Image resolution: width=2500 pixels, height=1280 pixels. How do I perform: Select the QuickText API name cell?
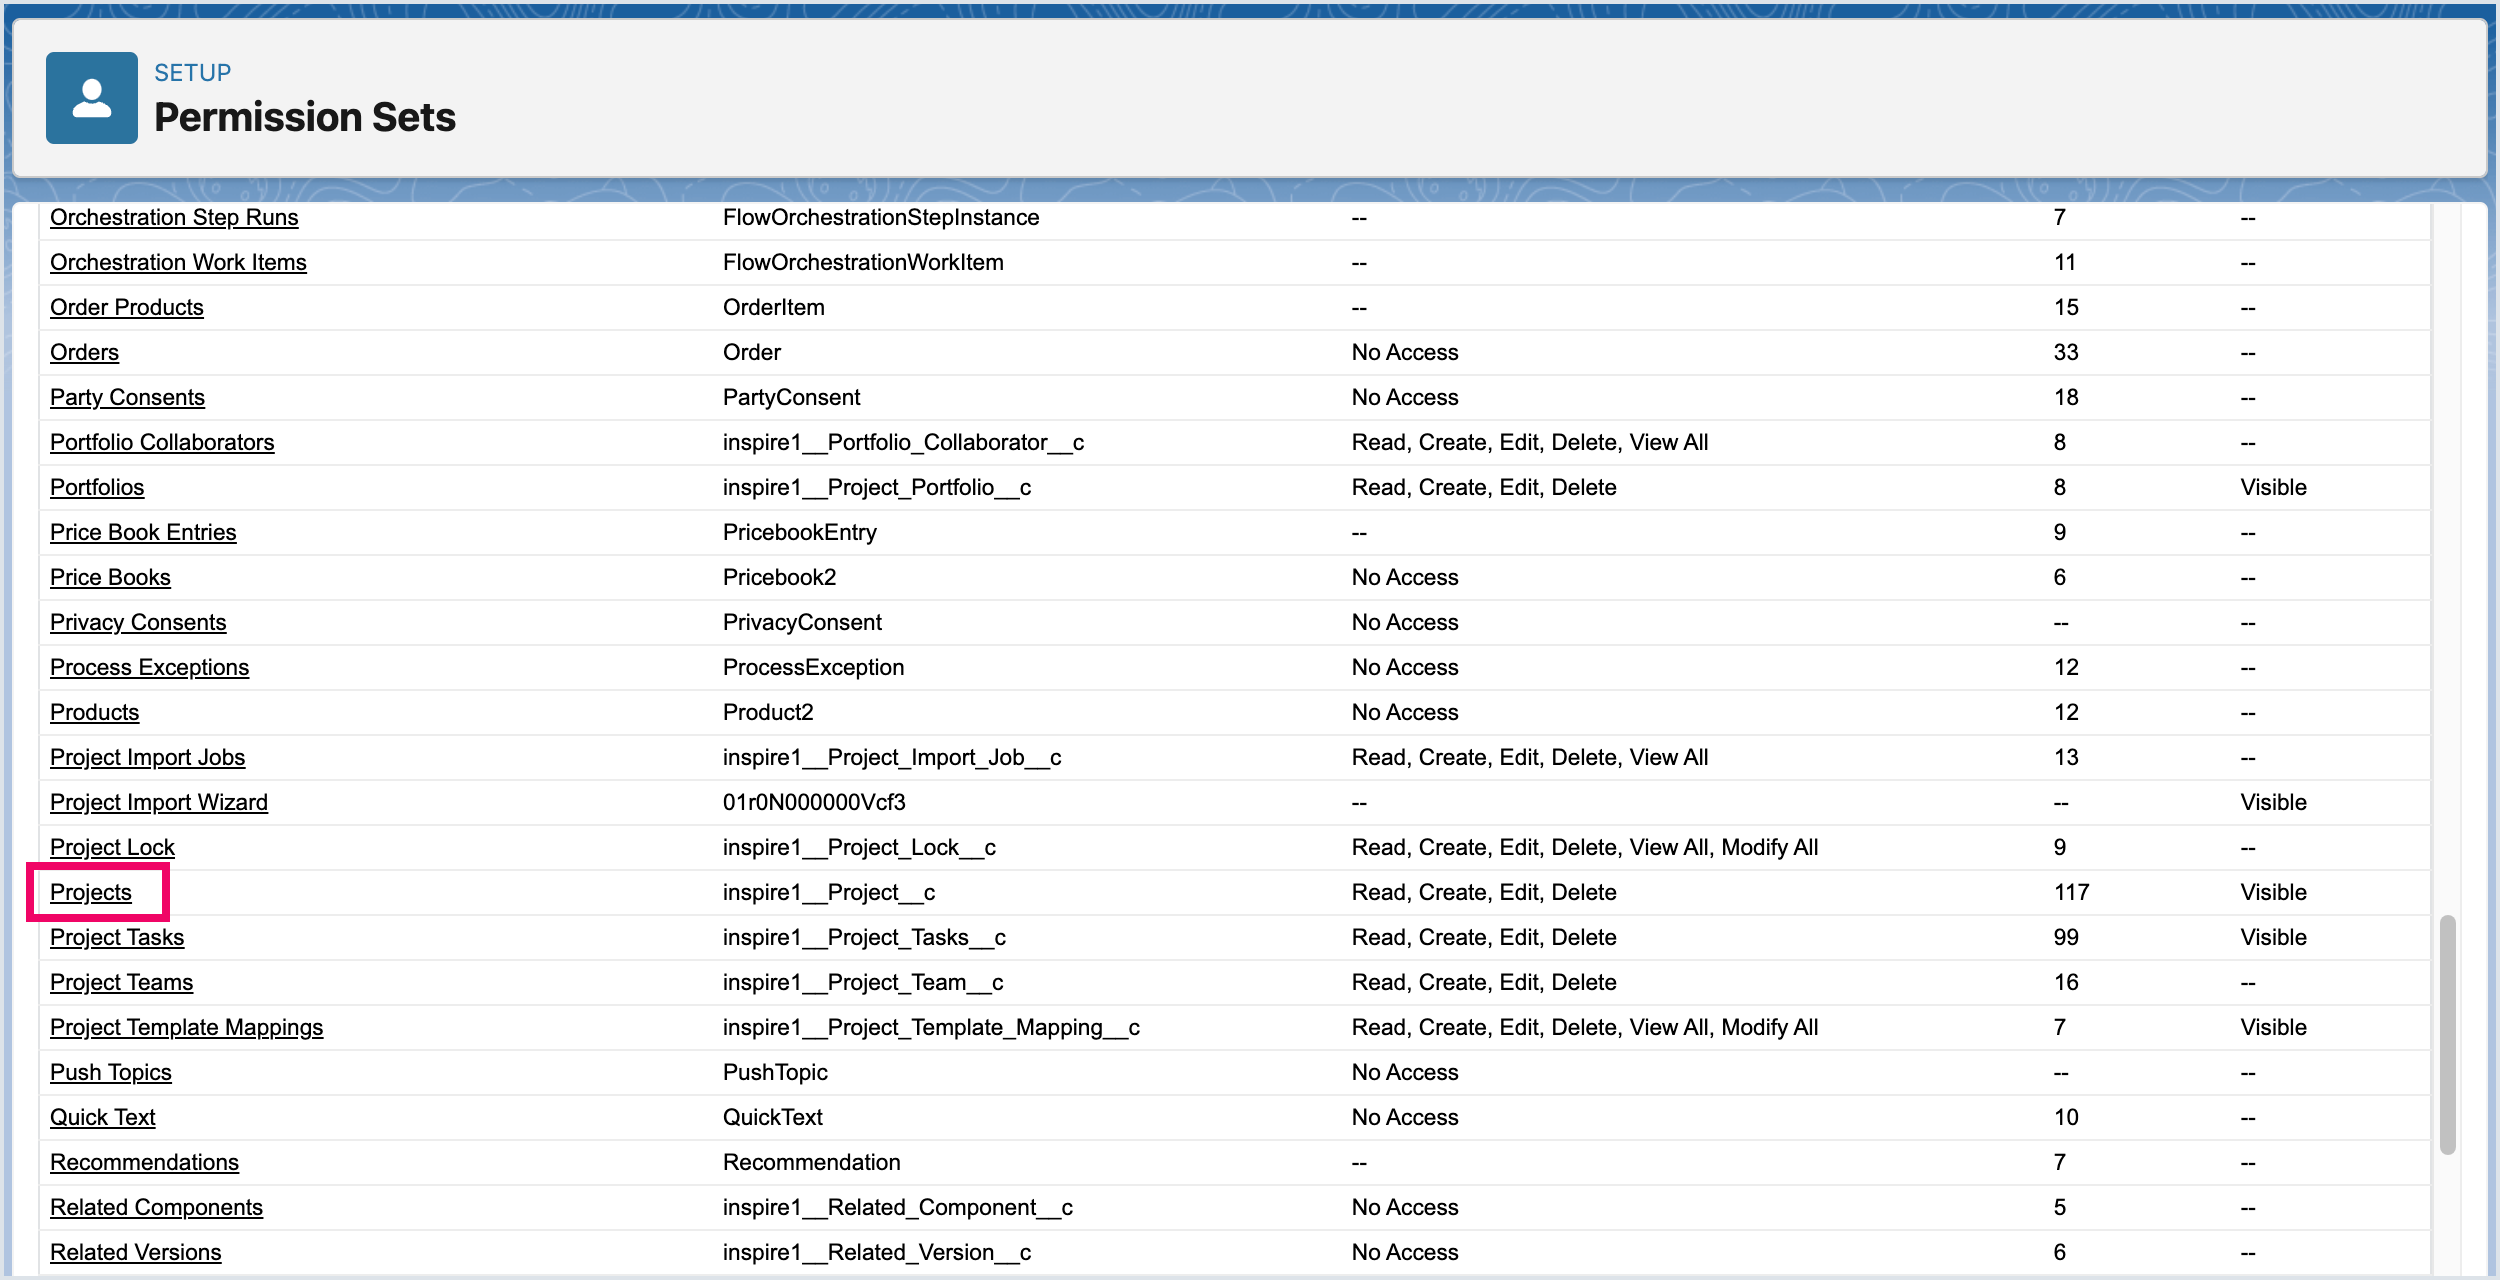pos(772,1117)
